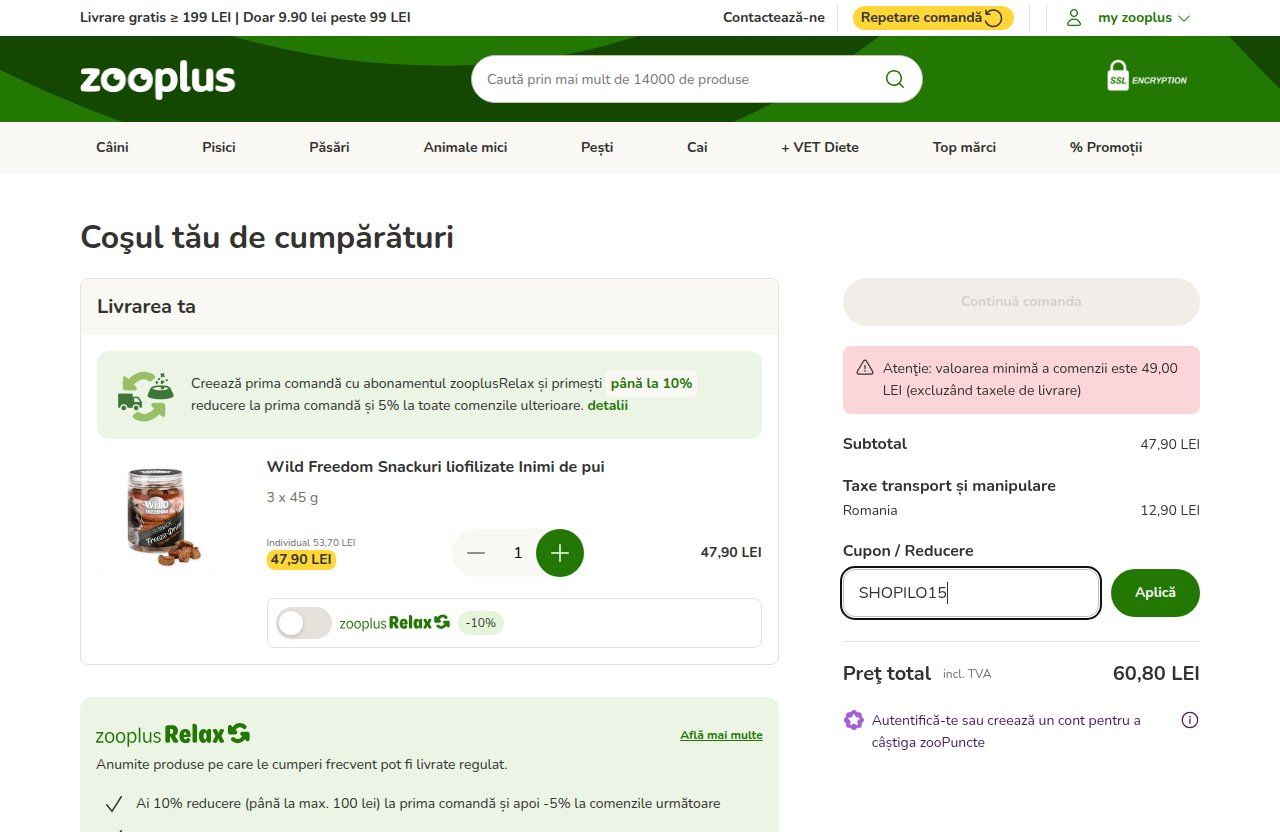Click the zooplus Relax heading logo in green panel
Screen dimensions: 1280x832
173,735
